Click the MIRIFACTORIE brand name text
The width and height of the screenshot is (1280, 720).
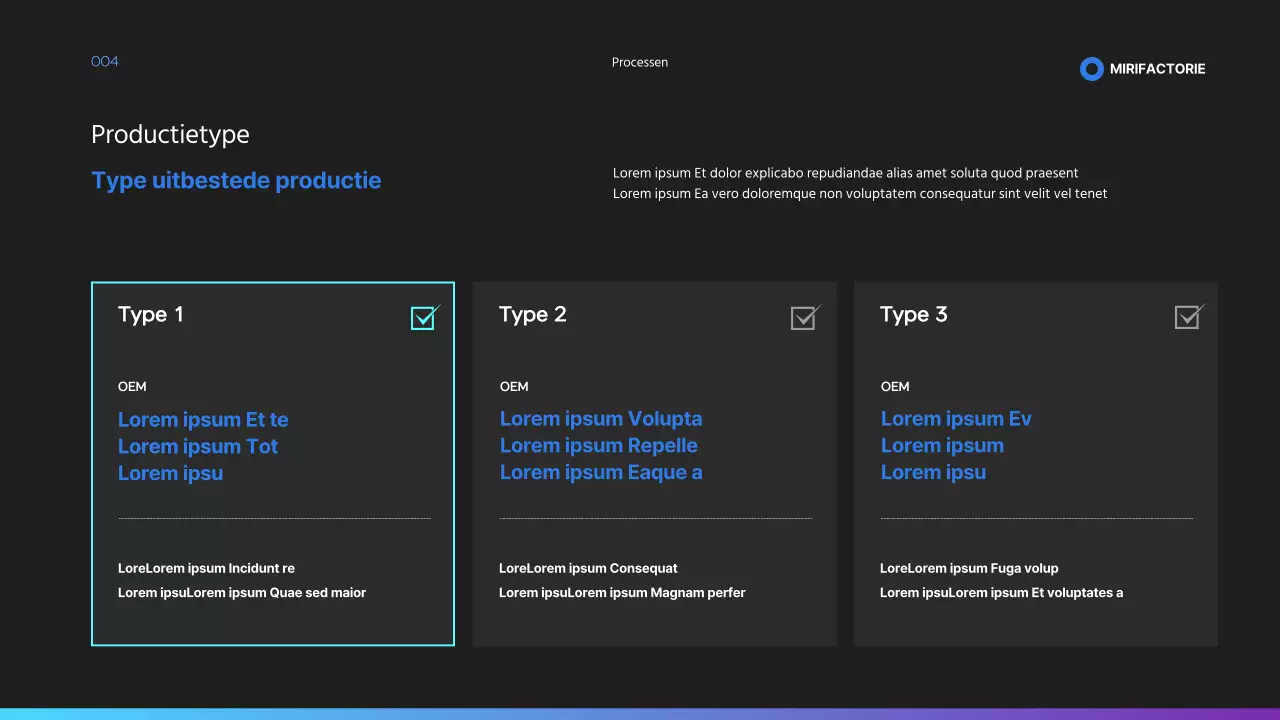(x=1157, y=69)
